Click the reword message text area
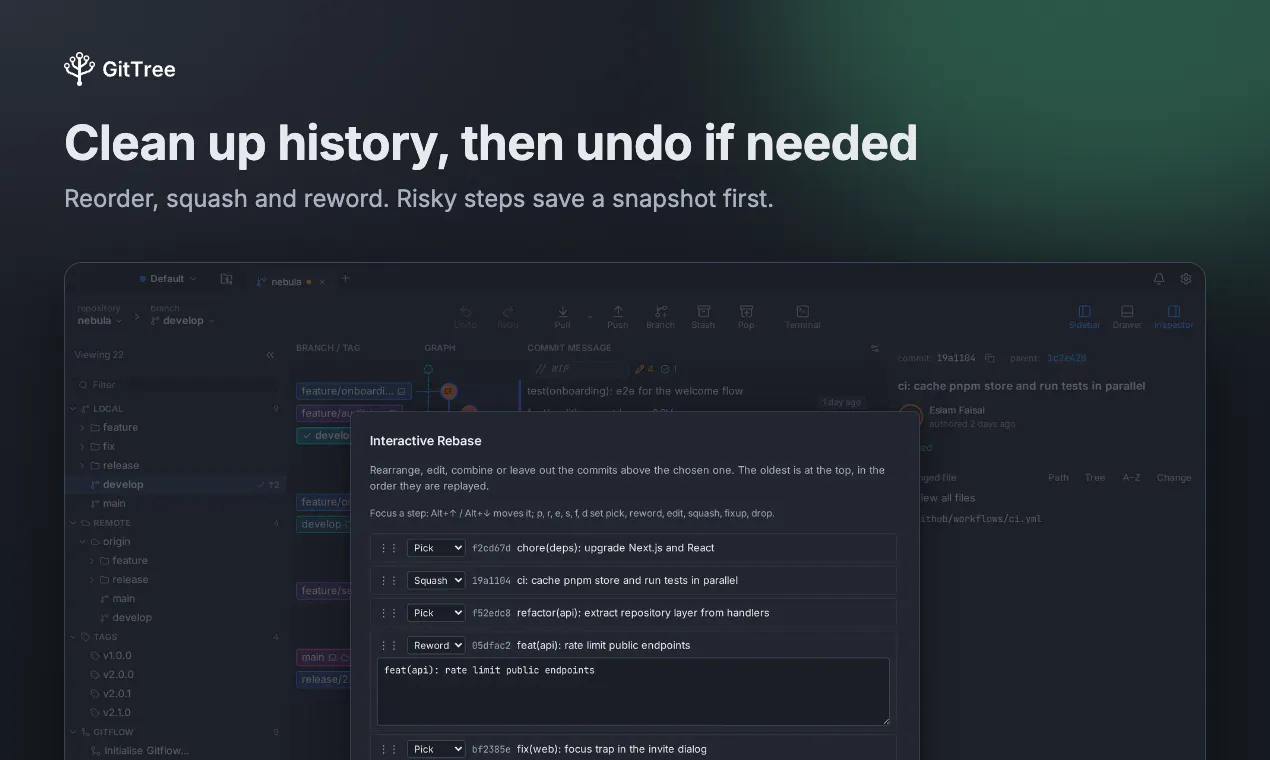 coord(633,691)
